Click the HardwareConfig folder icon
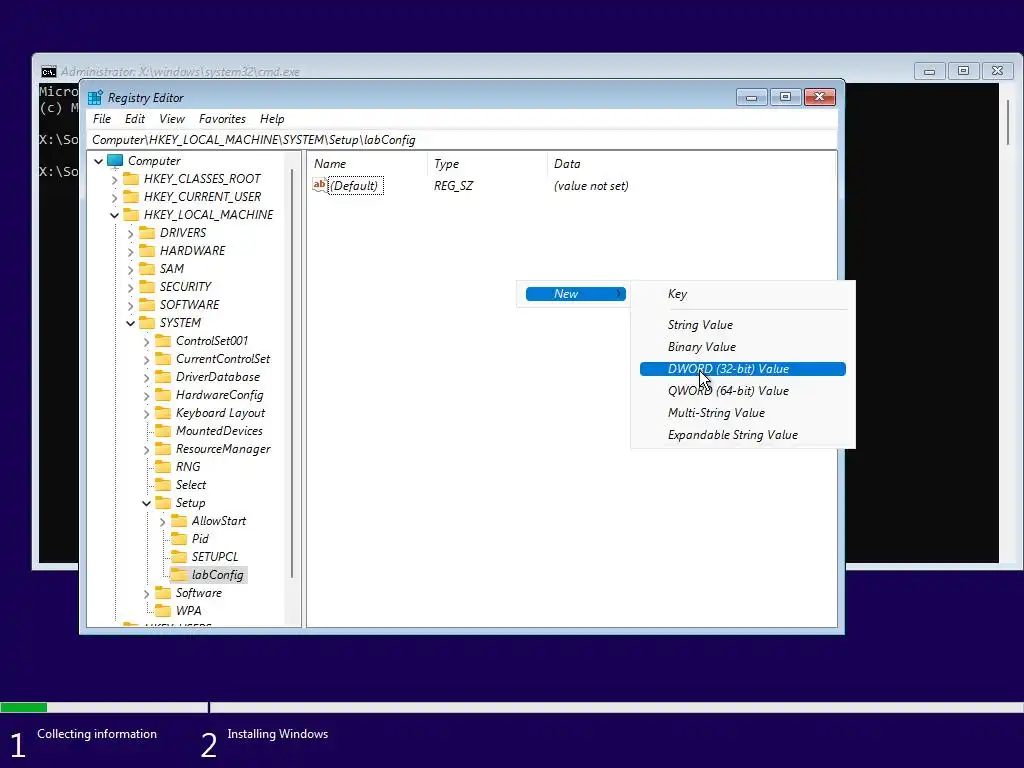Viewport: 1024px width, 768px height. tap(163, 395)
